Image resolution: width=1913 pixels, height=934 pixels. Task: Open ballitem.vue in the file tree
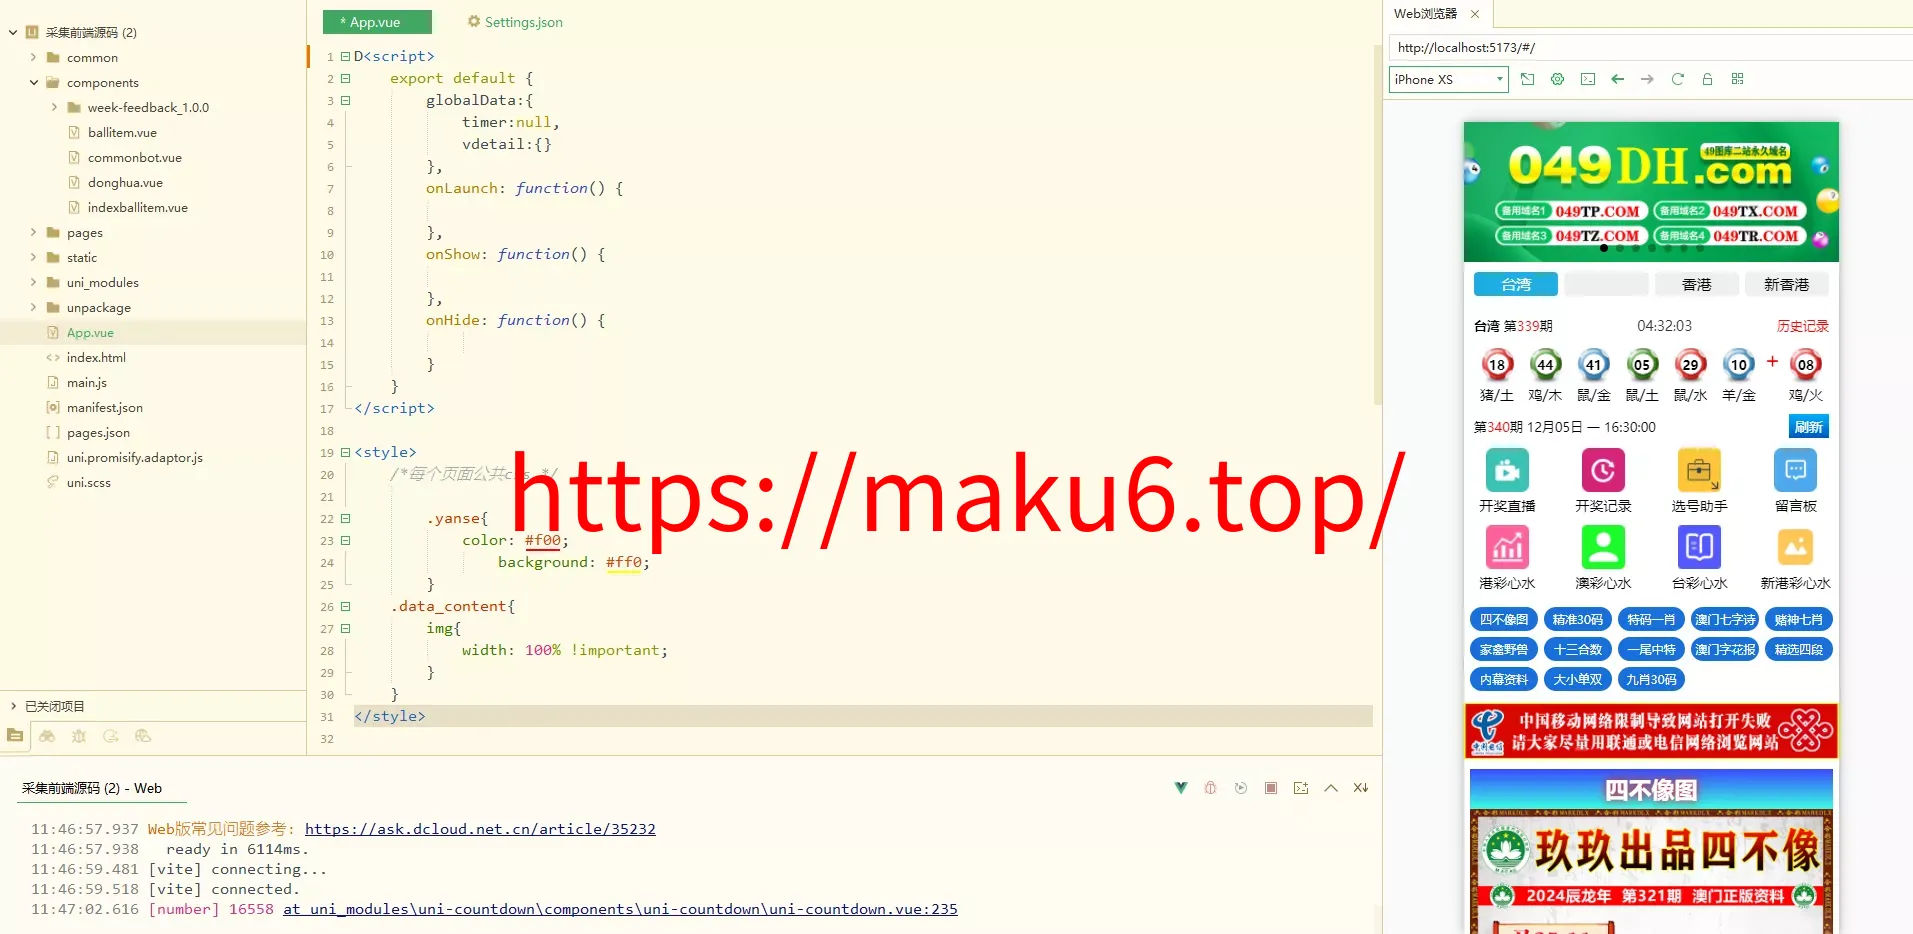(122, 133)
